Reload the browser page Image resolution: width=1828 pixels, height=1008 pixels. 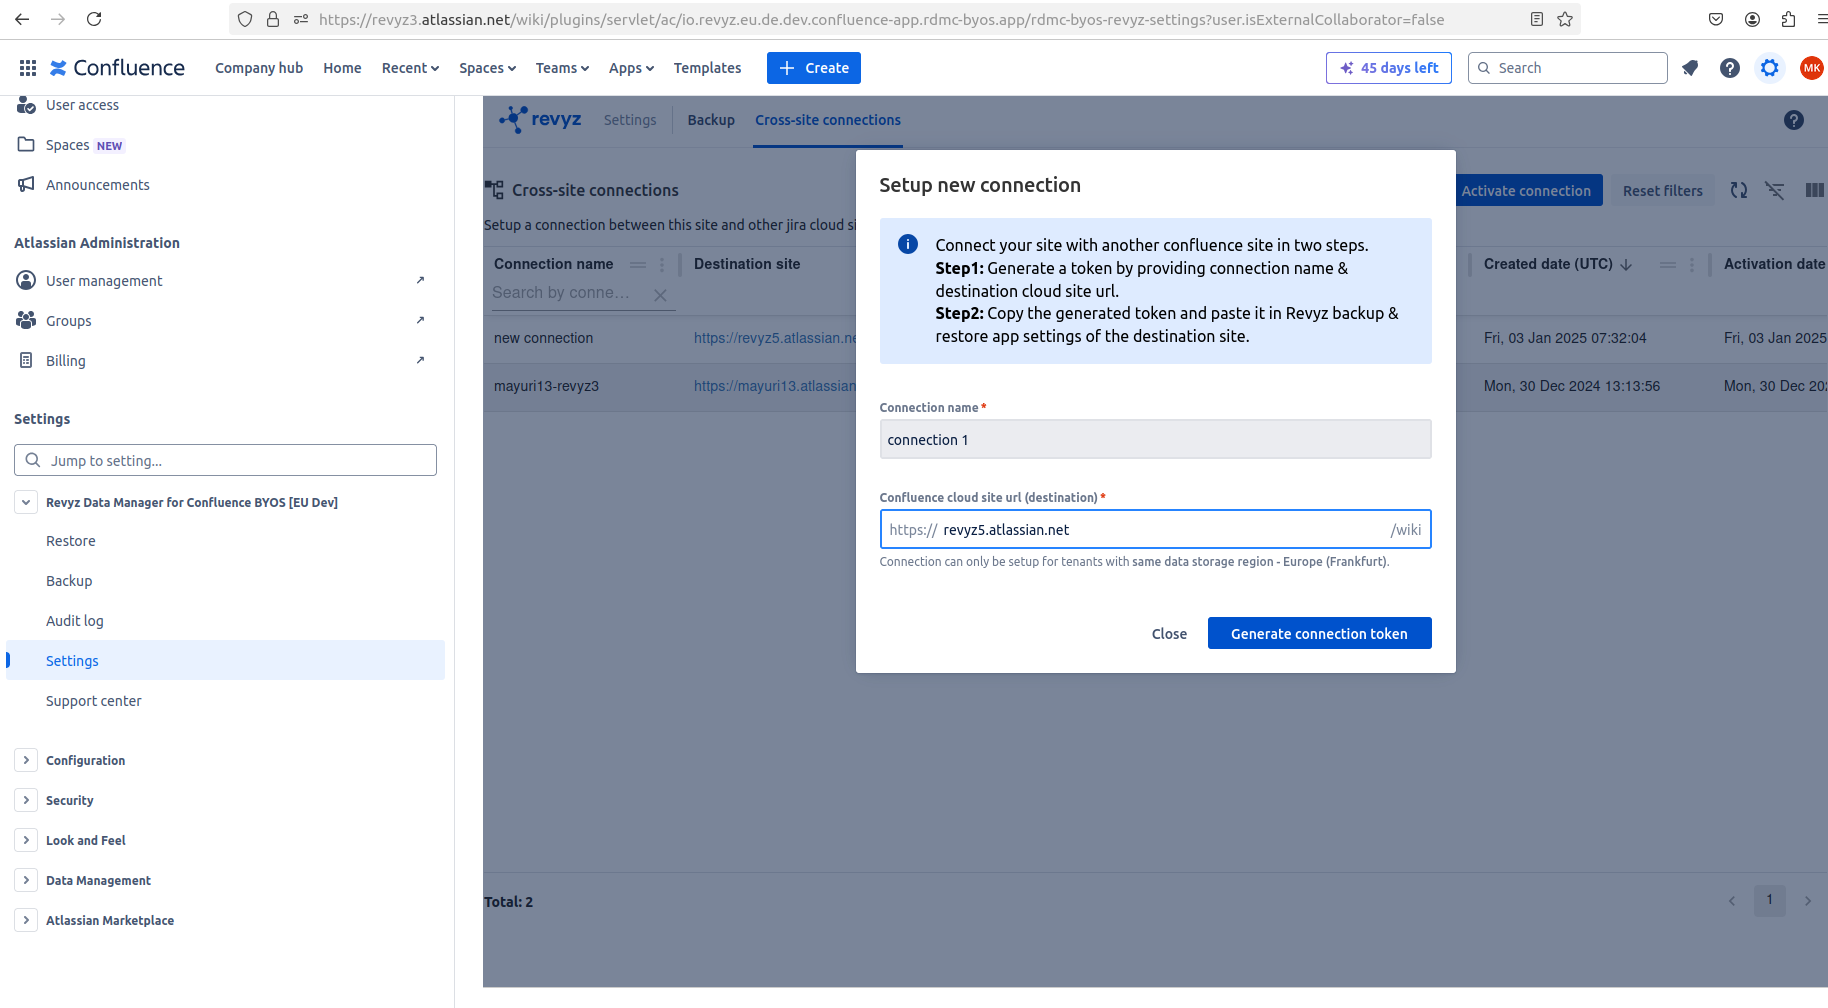click(94, 19)
